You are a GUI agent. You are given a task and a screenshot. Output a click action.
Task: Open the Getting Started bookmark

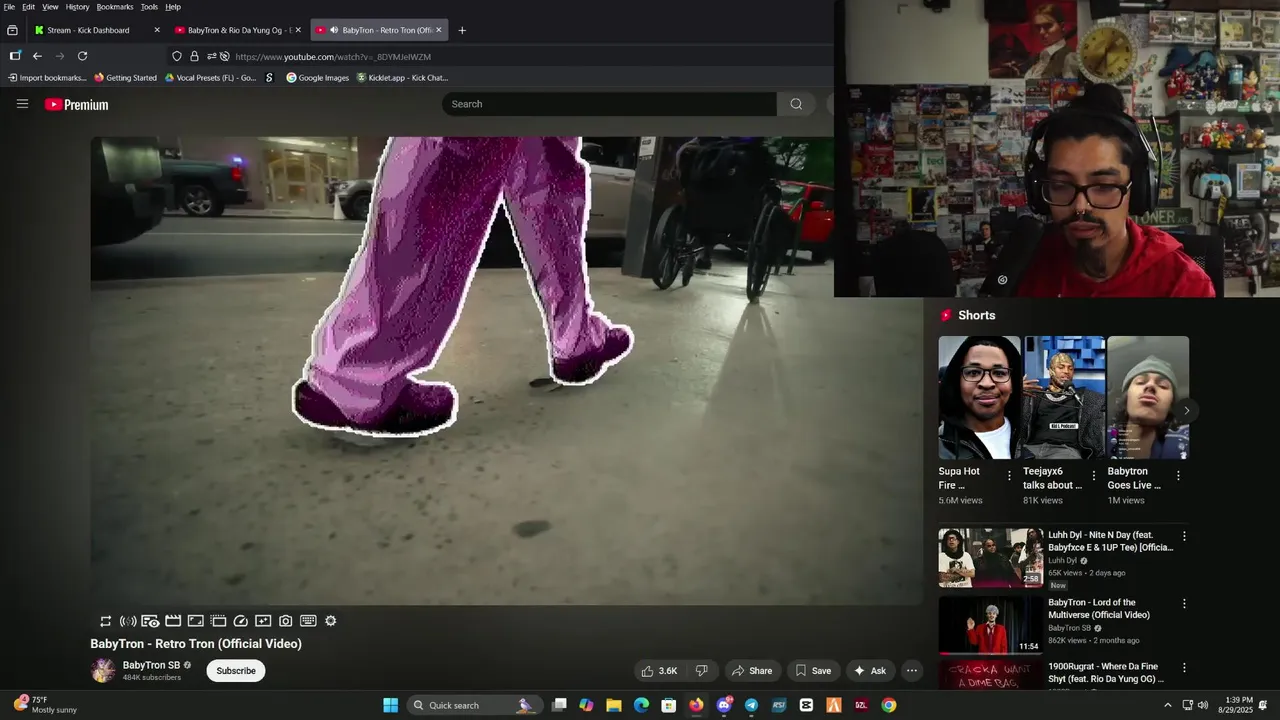tap(126, 78)
